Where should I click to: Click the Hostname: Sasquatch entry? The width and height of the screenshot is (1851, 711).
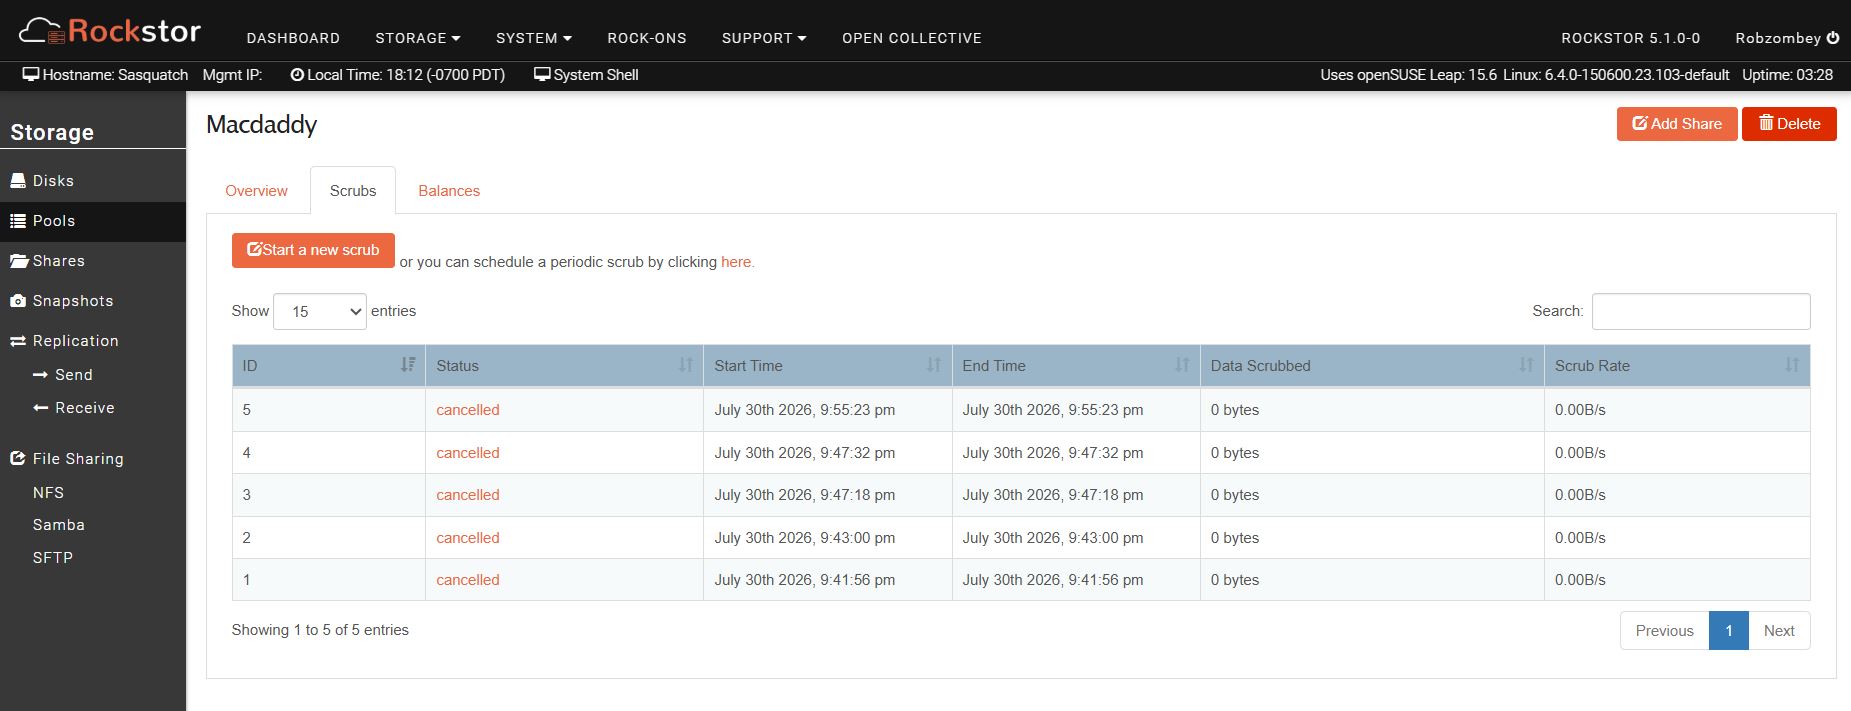pos(105,75)
